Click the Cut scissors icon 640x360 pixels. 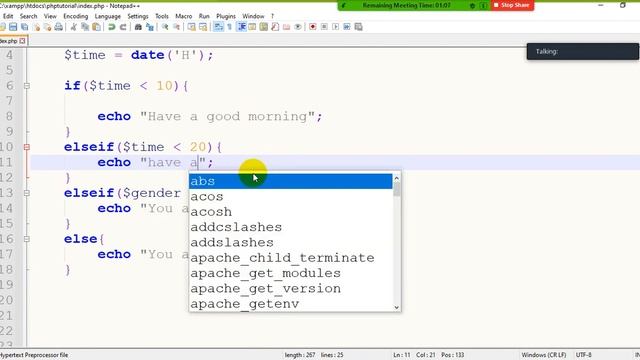click(x=73, y=27)
